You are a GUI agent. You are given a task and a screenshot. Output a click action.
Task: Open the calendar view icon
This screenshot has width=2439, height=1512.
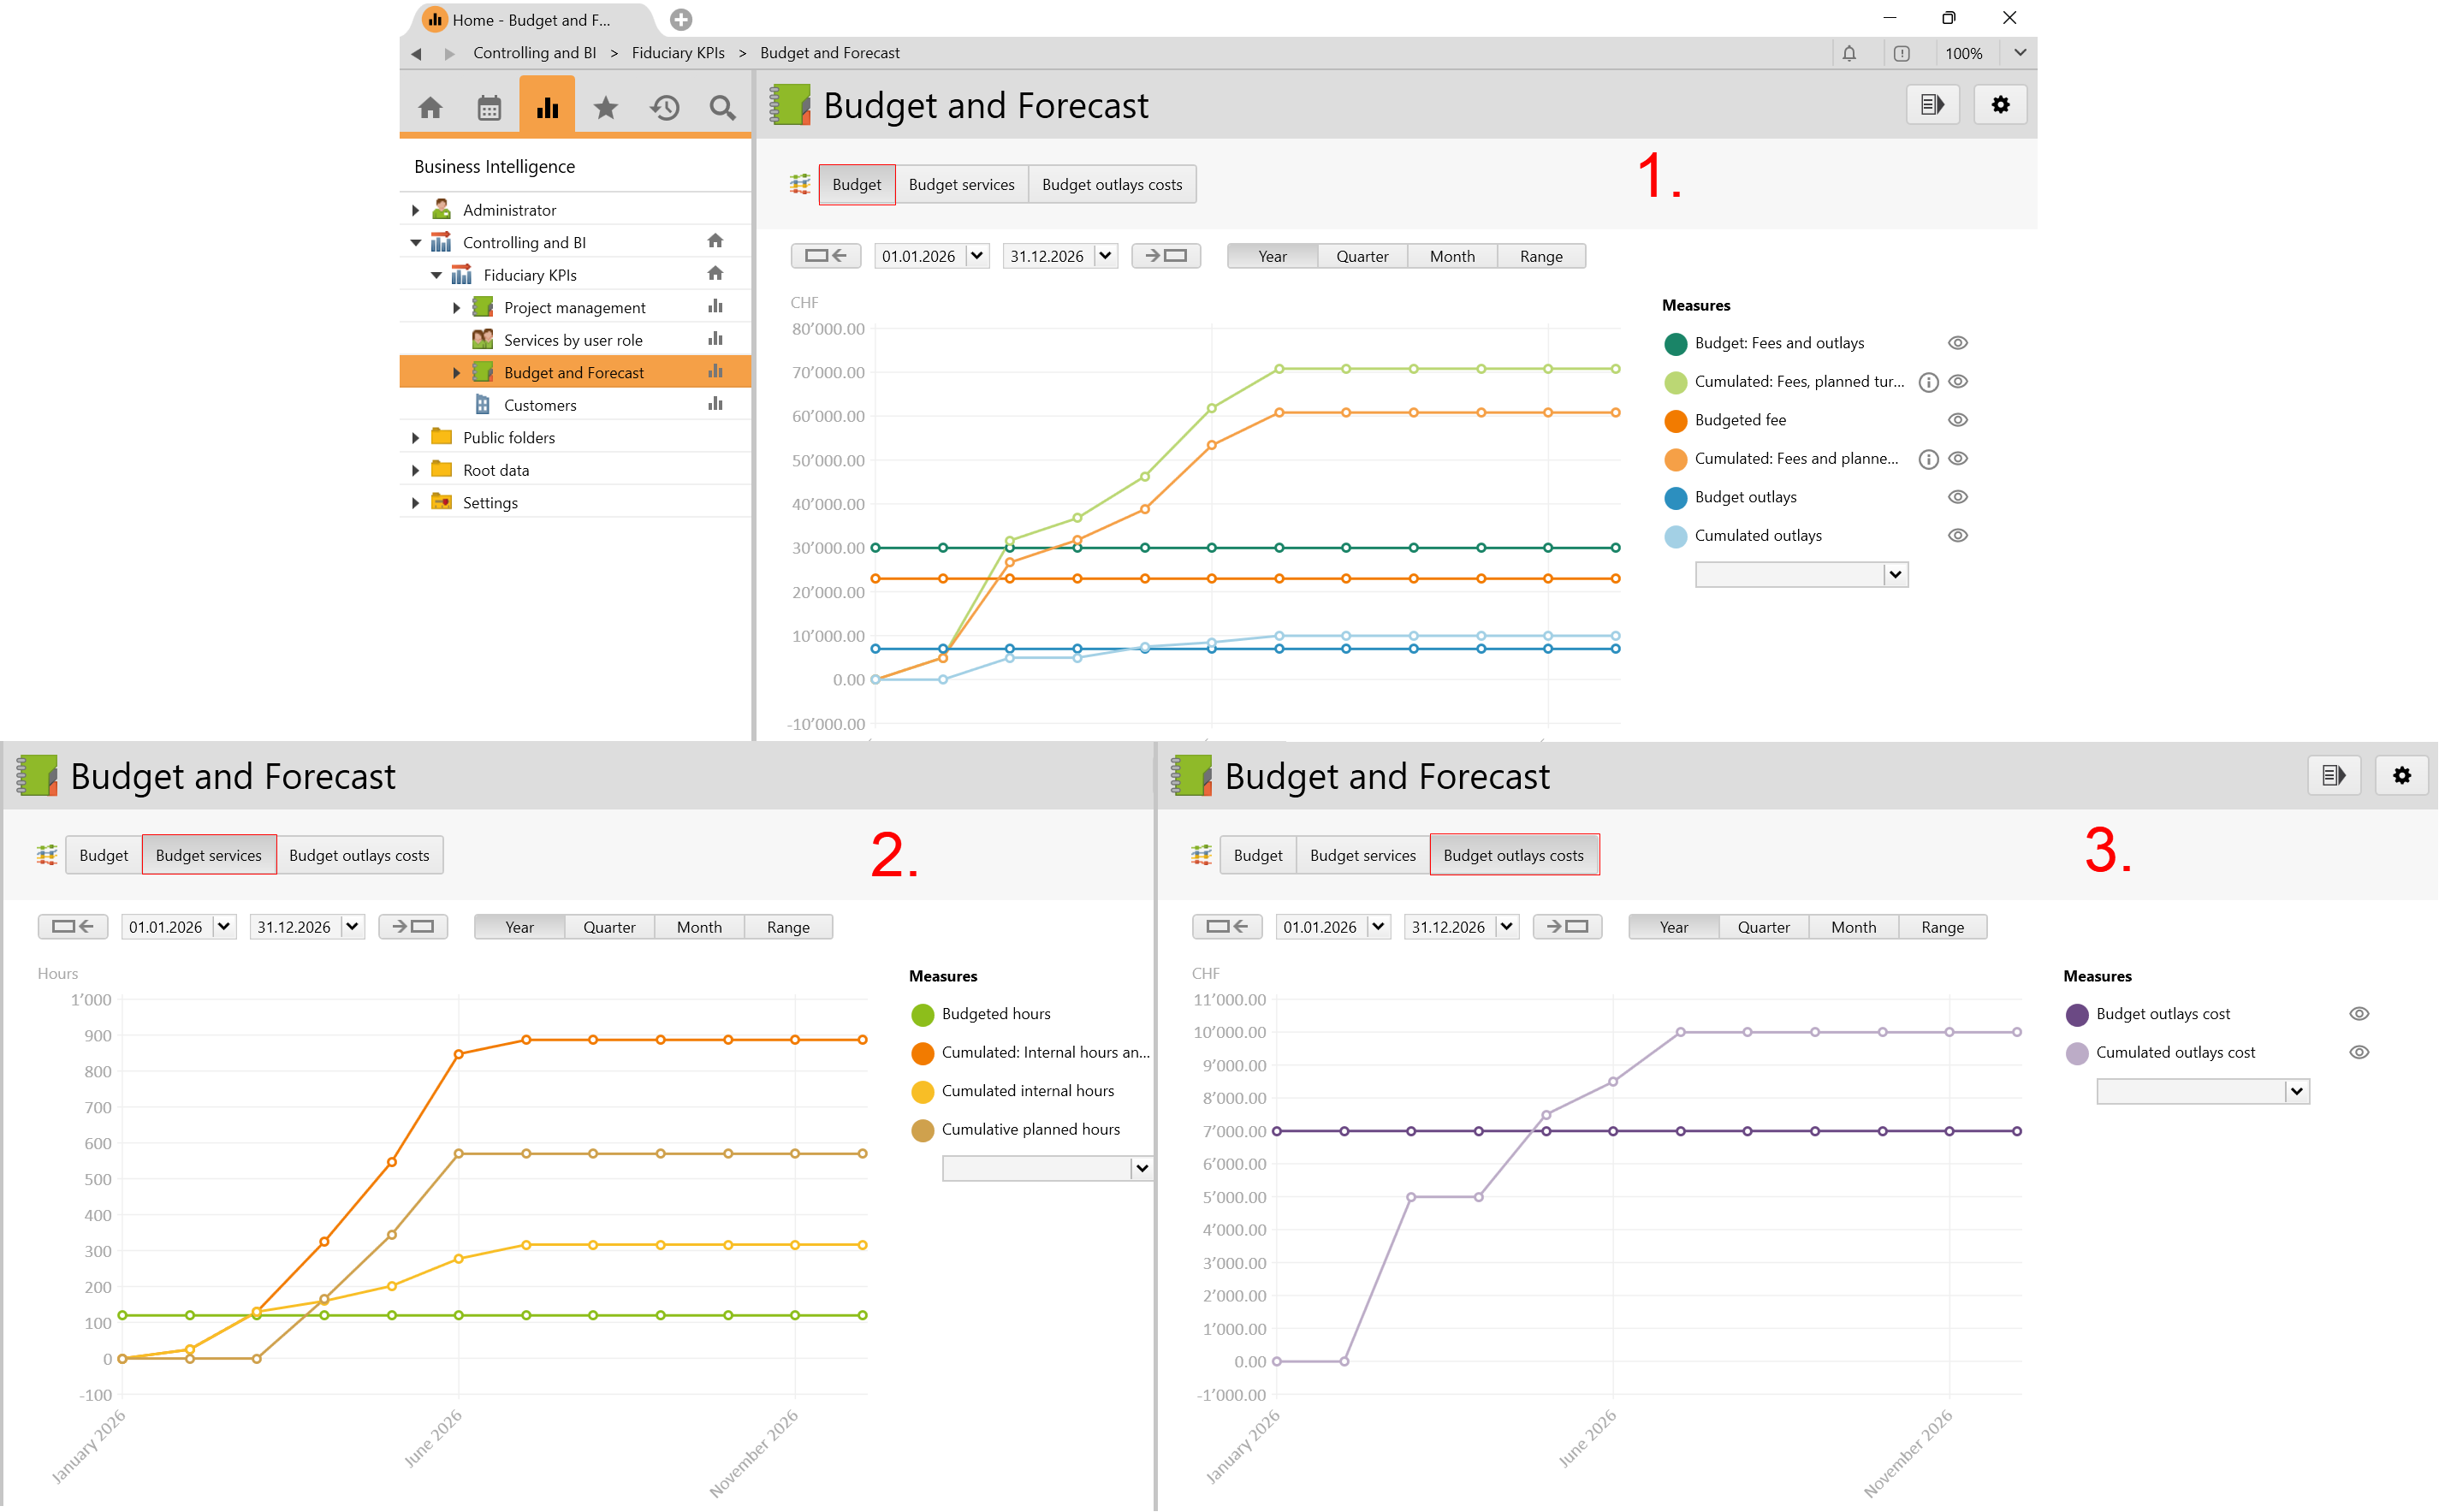pyautogui.click(x=489, y=107)
